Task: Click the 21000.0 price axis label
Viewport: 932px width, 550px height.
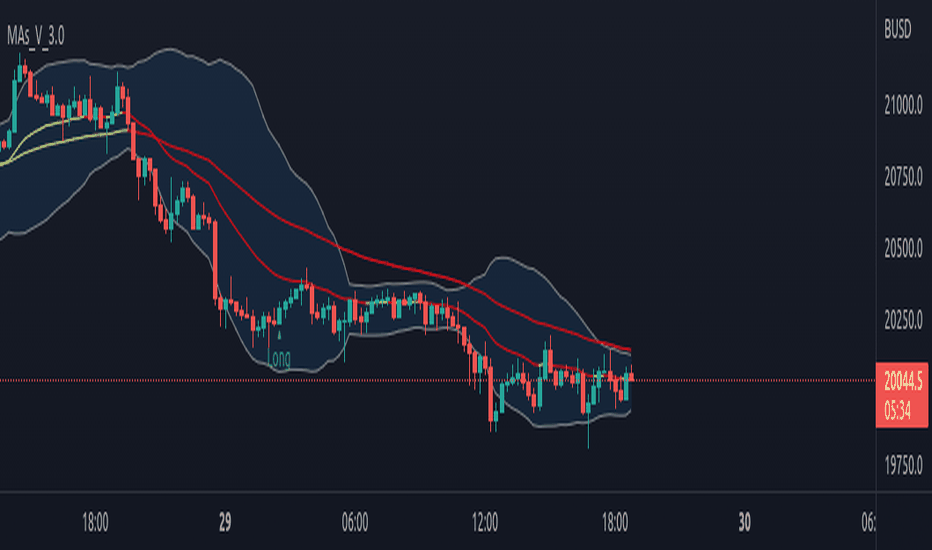Action: click(903, 106)
